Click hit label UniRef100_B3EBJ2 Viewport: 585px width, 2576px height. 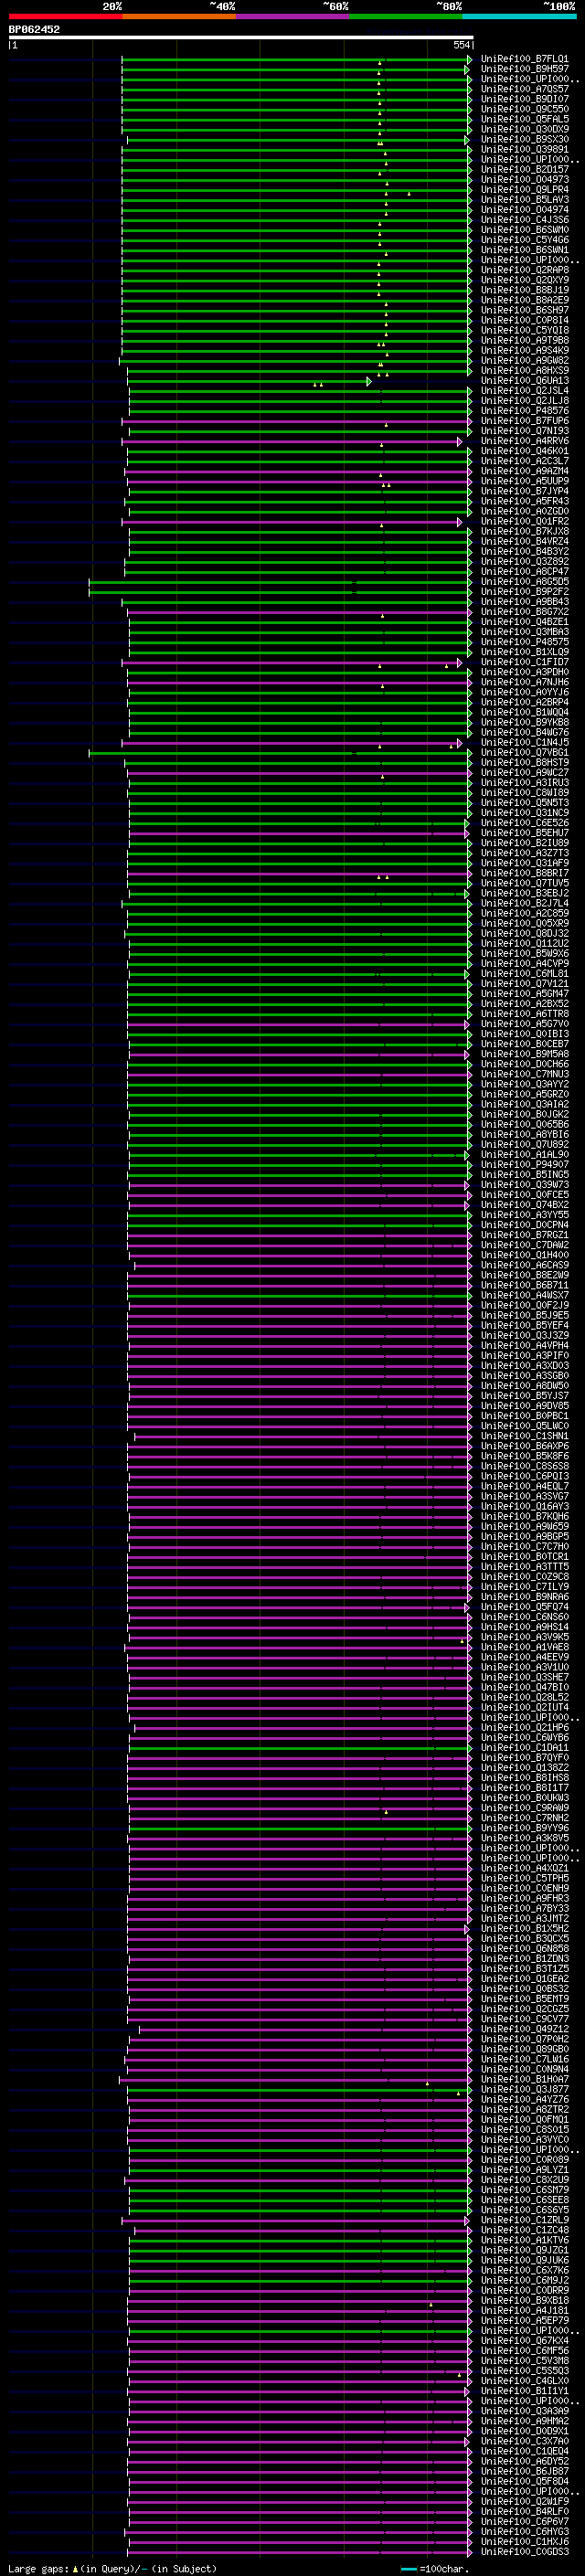pyautogui.click(x=524, y=893)
